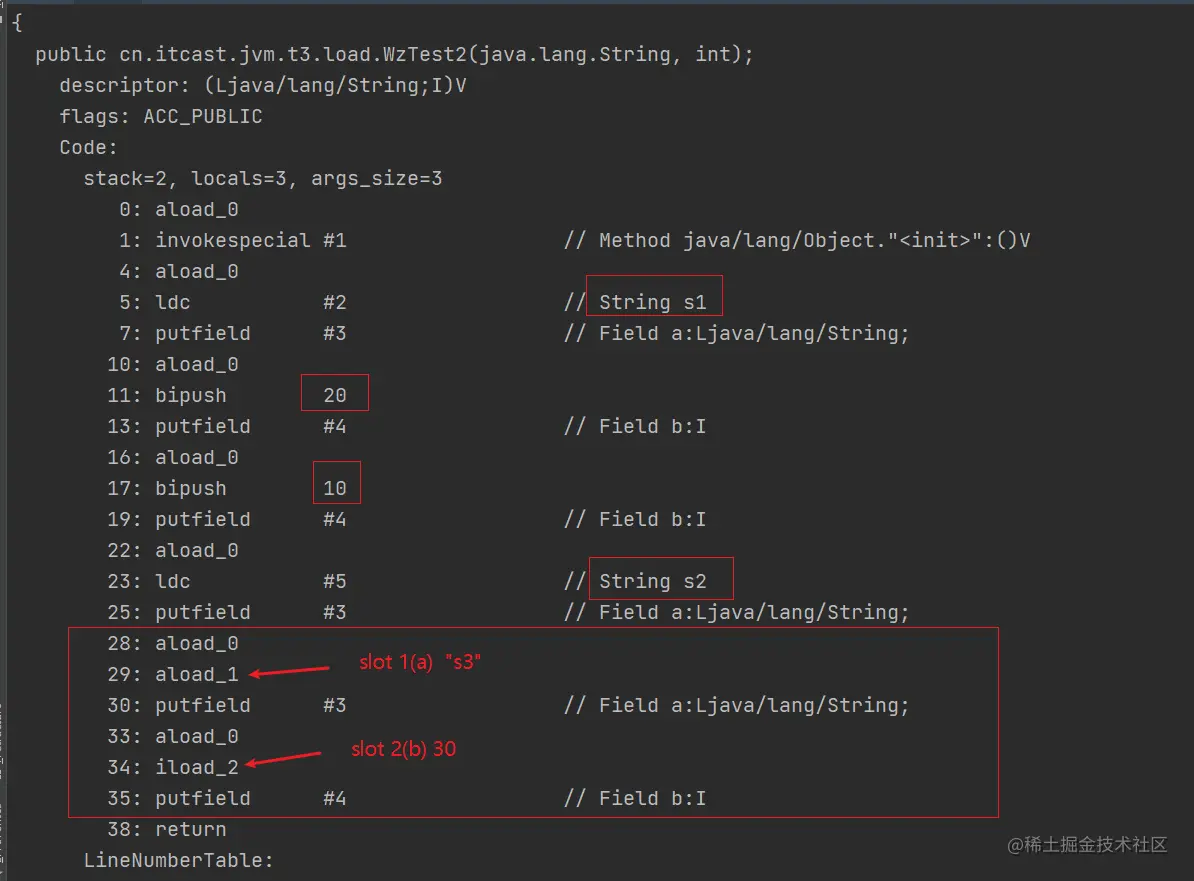Click the putfield #4 instruction at offset 35
1194x881 pixels.
point(250,798)
